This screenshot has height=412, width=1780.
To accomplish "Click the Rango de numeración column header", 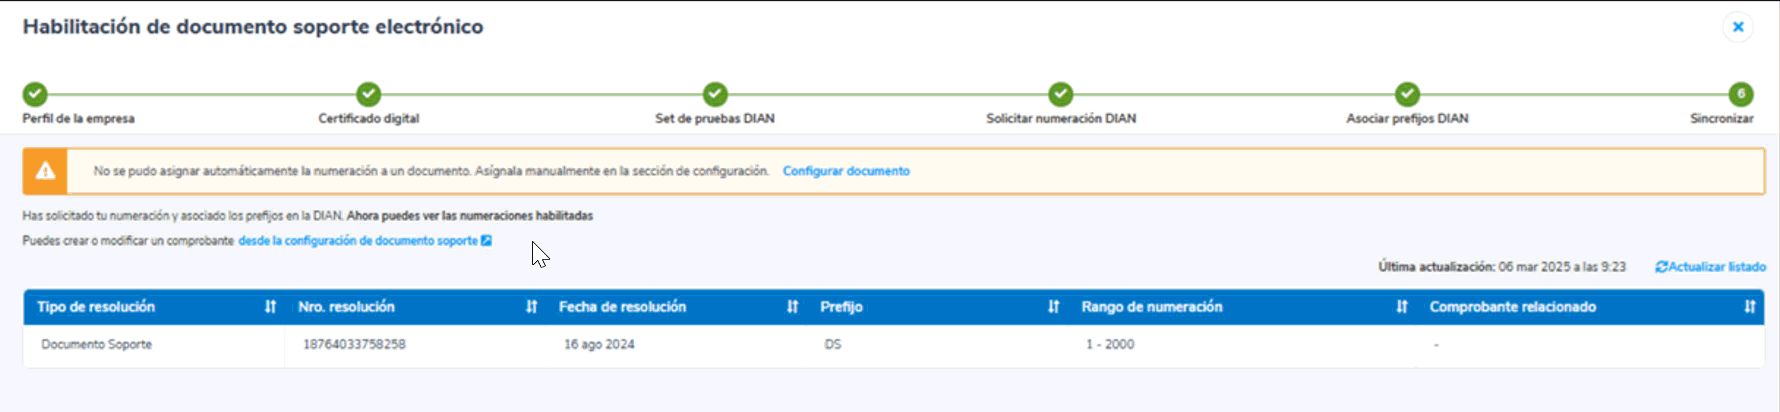I will pos(1242,307).
